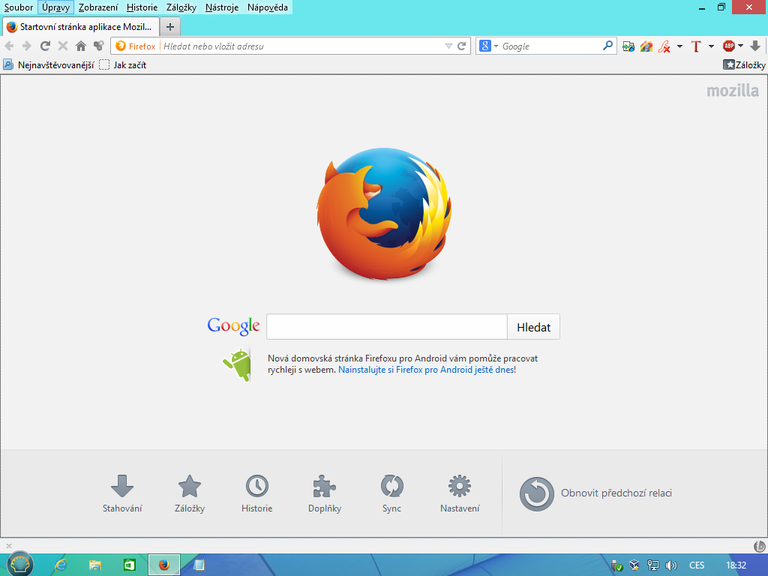The width and height of the screenshot is (768, 576).
Task: Click the 18:32 clock in the tray
Action: coord(736,566)
